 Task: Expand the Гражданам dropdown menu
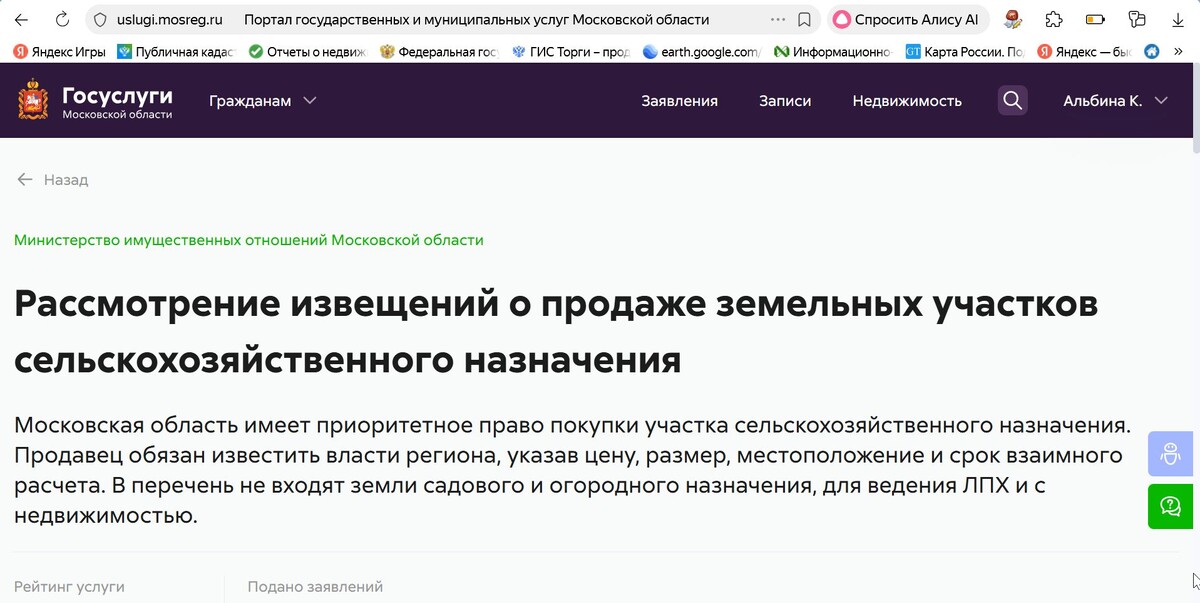(262, 100)
